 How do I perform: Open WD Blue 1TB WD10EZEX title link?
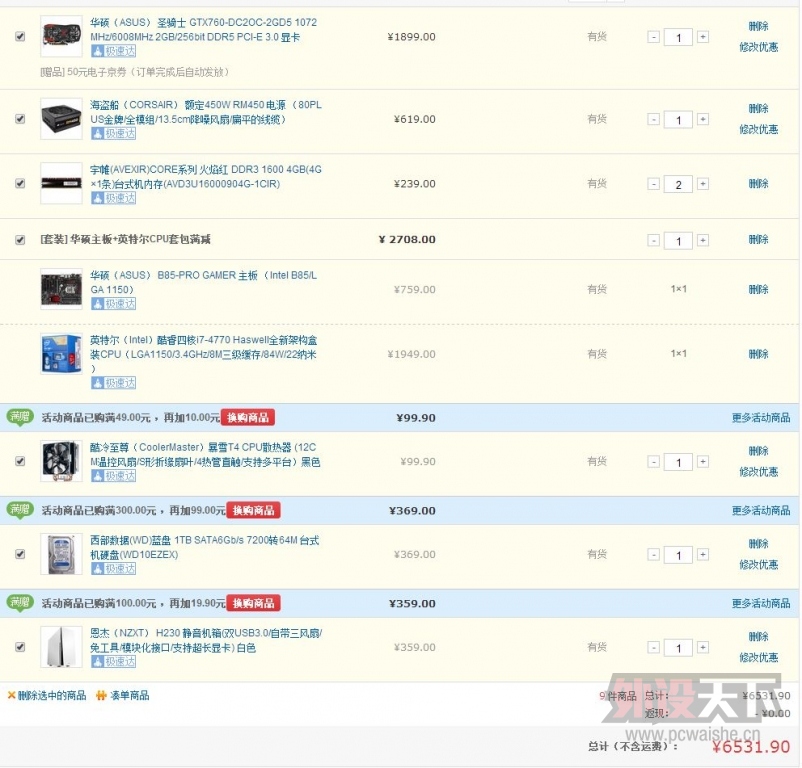205,547
